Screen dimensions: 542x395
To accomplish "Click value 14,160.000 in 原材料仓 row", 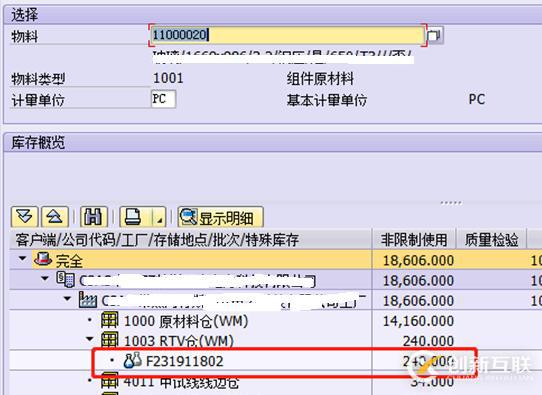I will pos(418,321).
